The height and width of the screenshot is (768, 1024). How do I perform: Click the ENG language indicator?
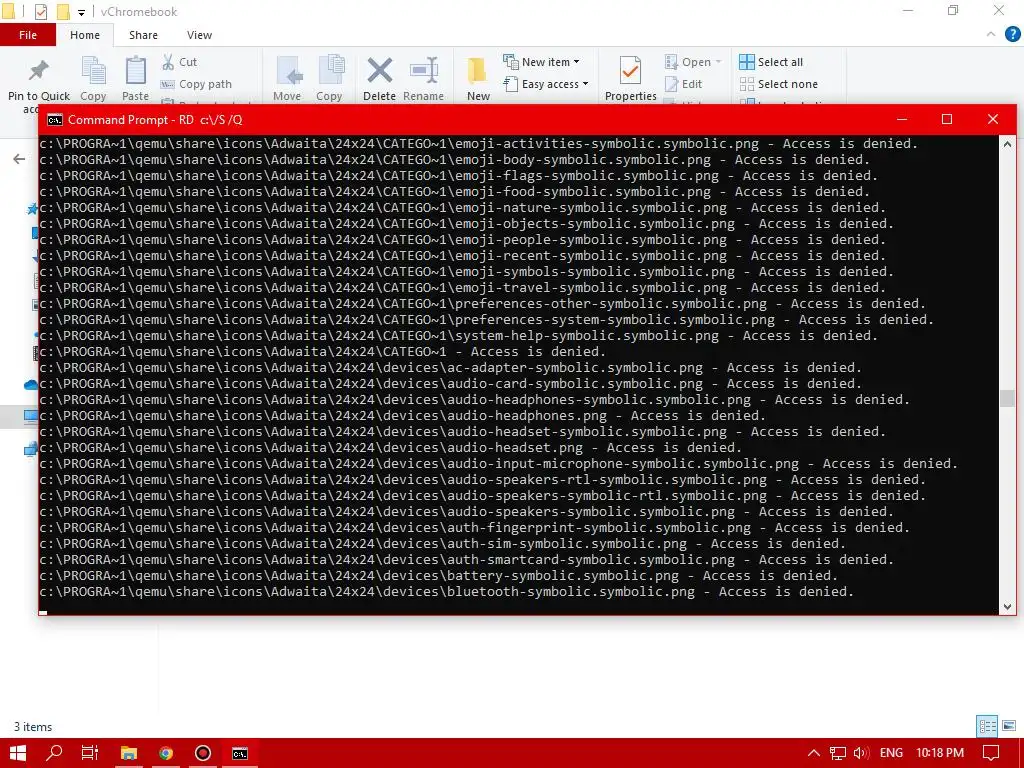click(x=891, y=753)
